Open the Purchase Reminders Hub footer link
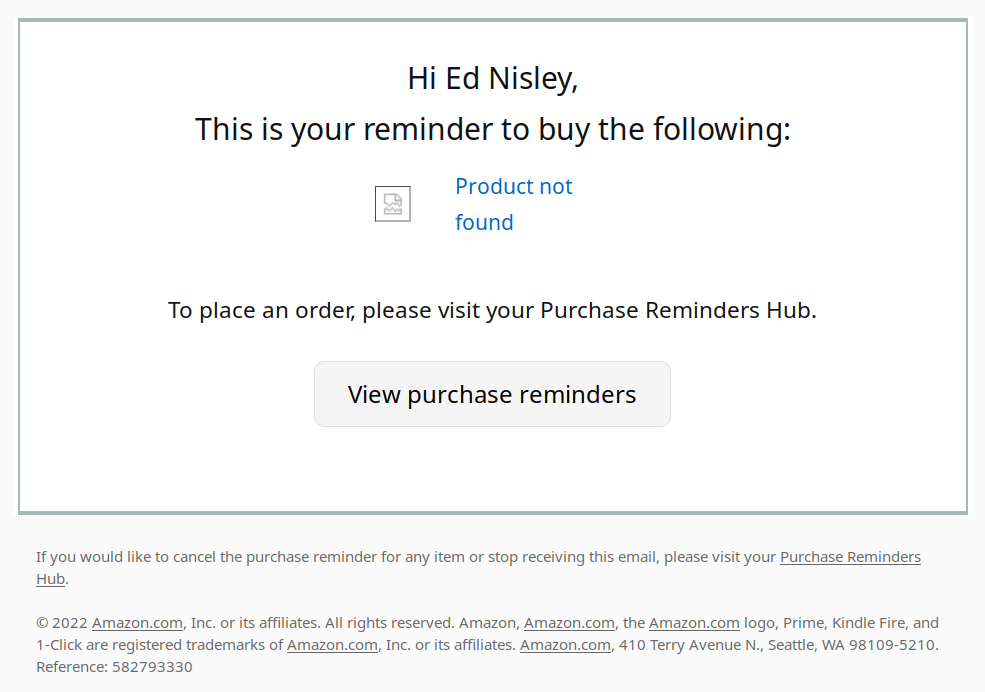 850,557
